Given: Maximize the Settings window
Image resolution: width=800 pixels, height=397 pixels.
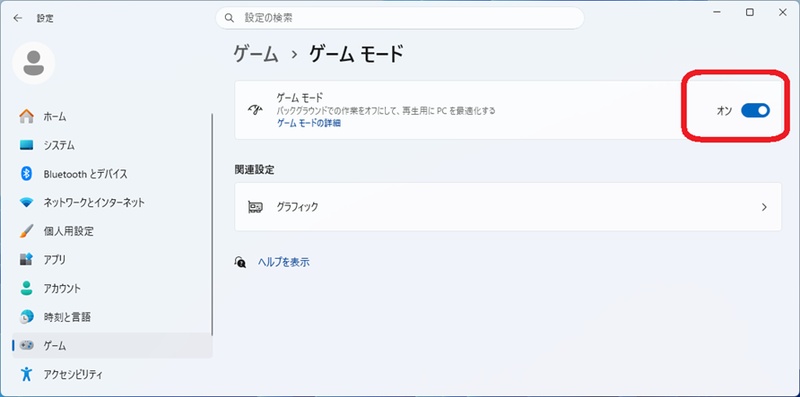Looking at the screenshot, I should [749, 13].
